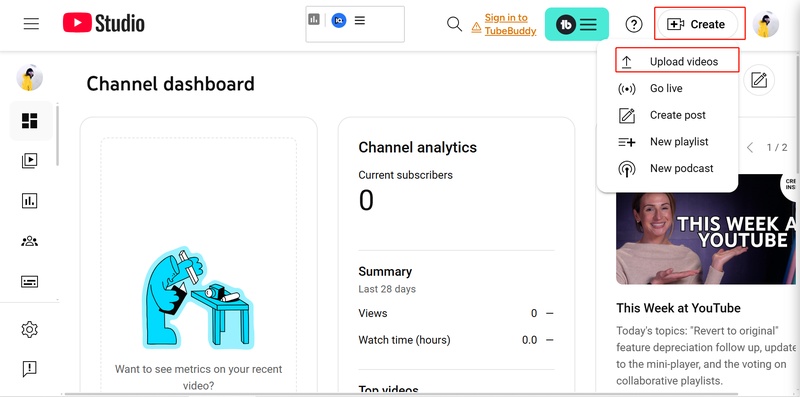
Task: Open Dashboard from the sidebar
Action: click(x=30, y=121)
